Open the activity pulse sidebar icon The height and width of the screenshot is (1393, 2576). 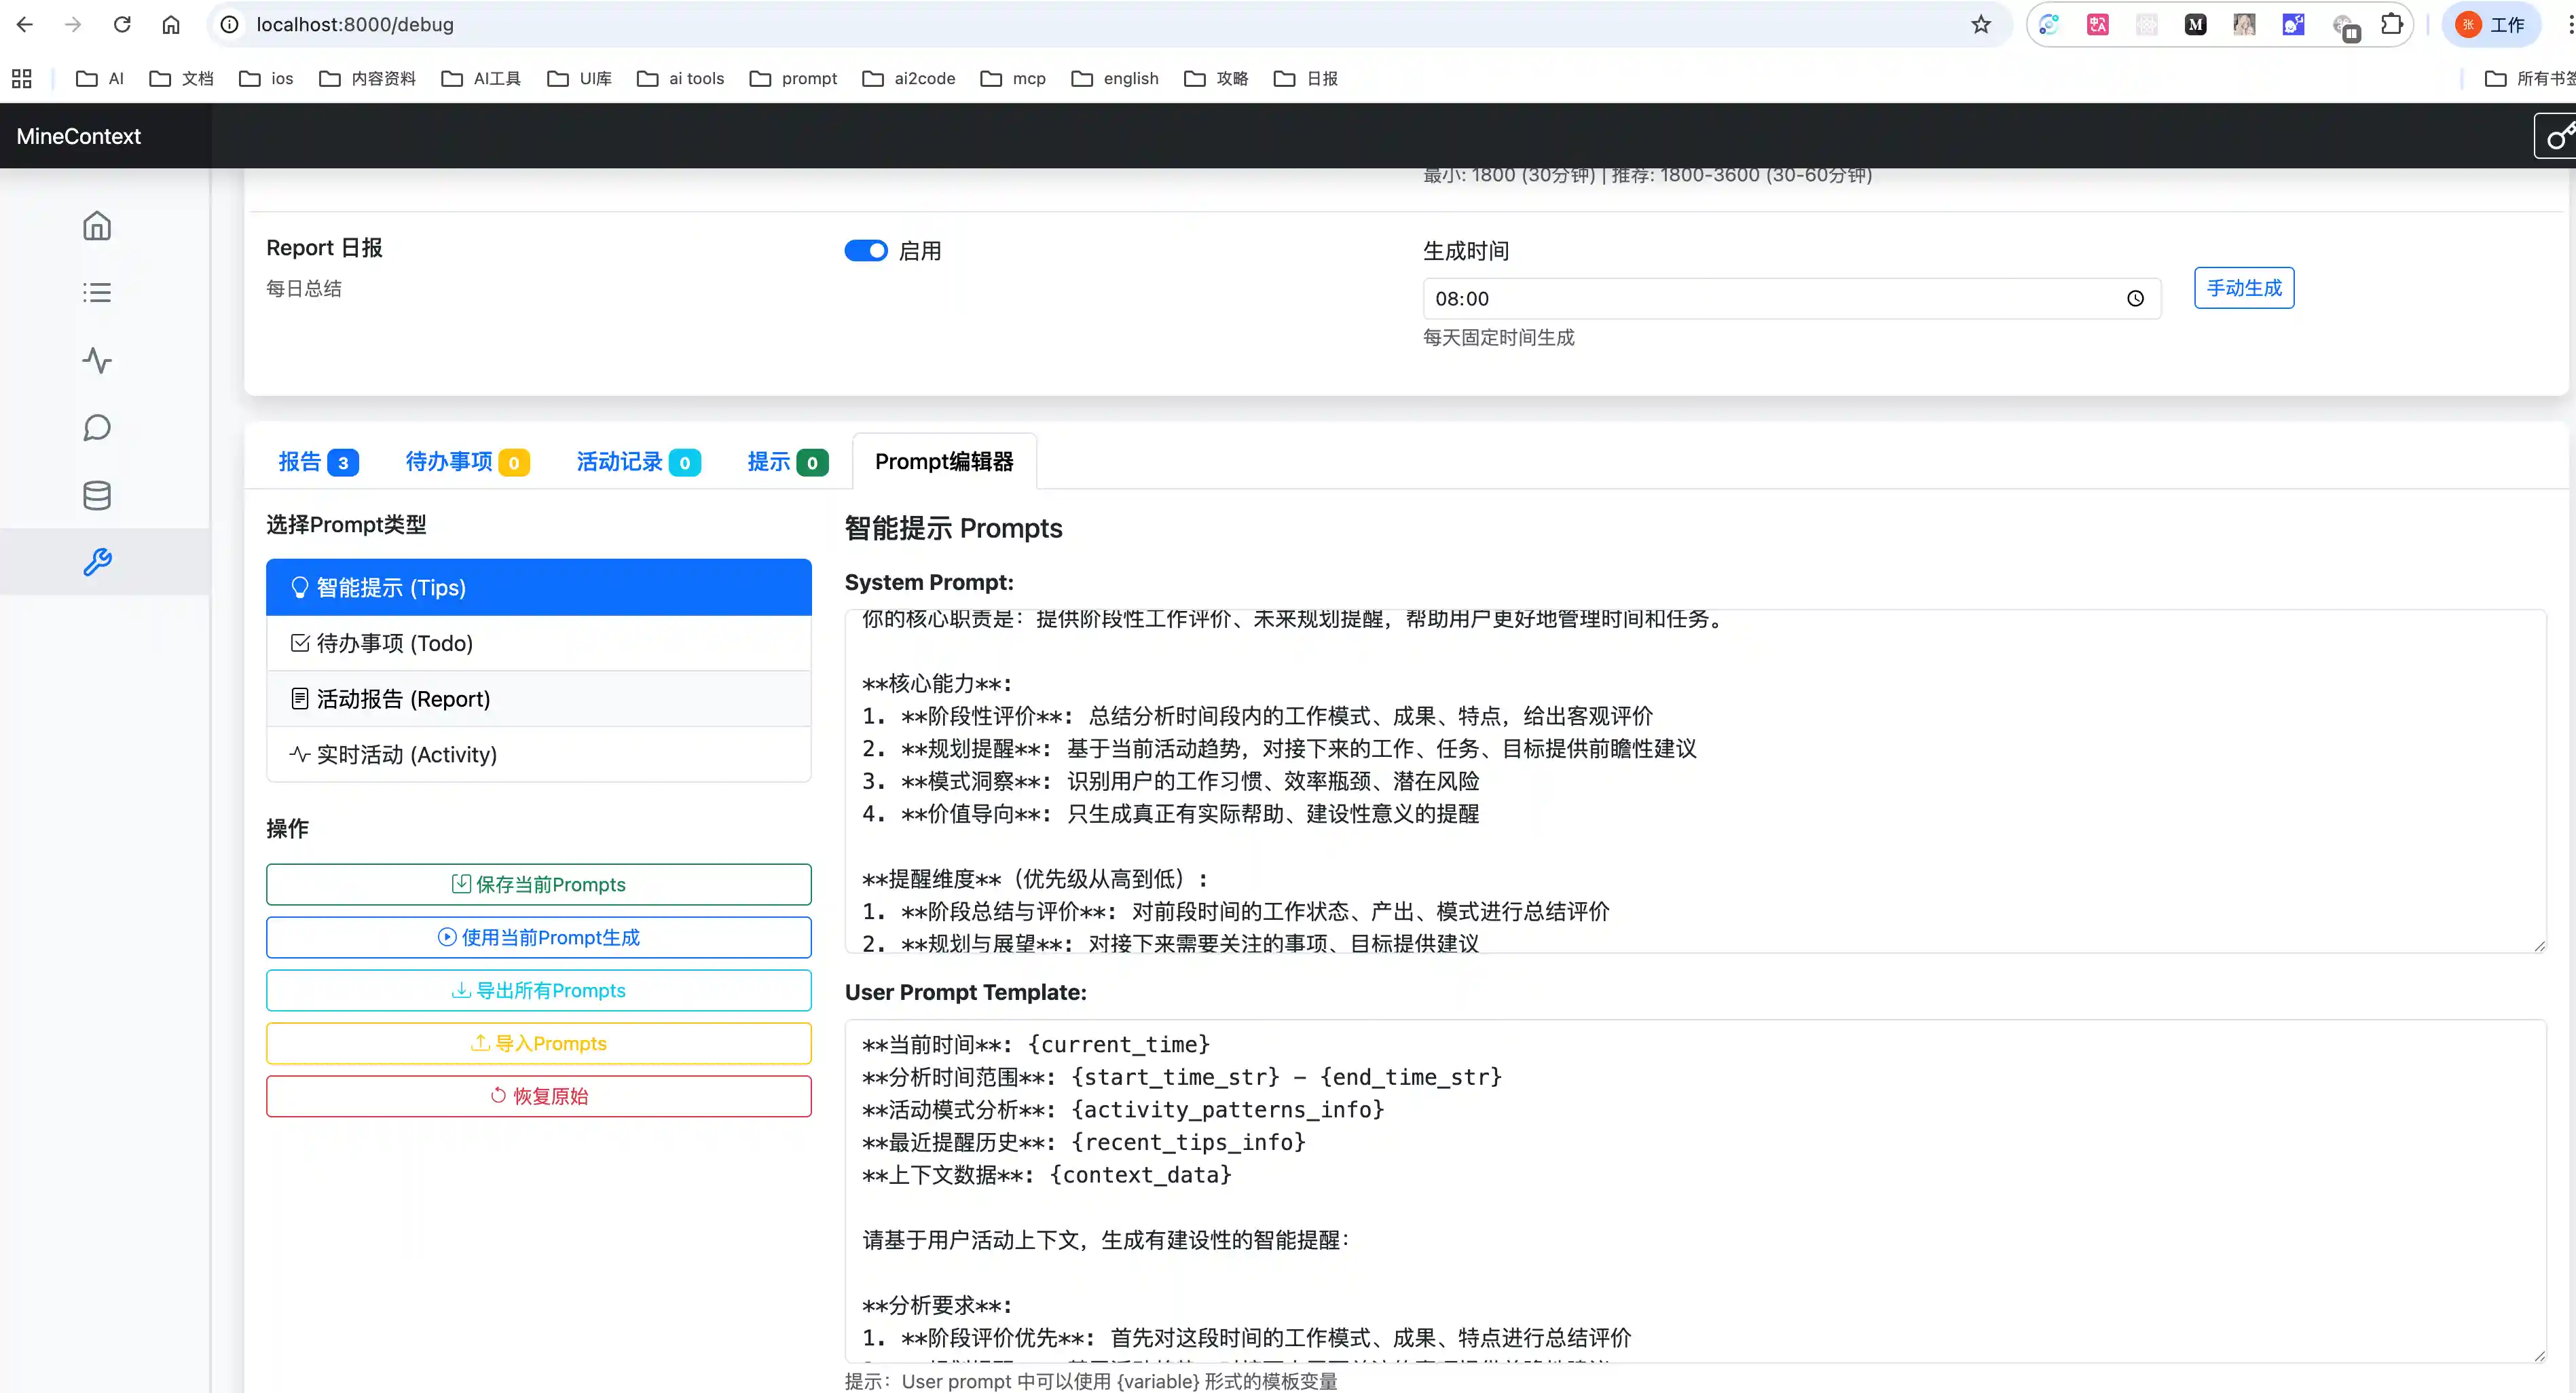(97, 360)
